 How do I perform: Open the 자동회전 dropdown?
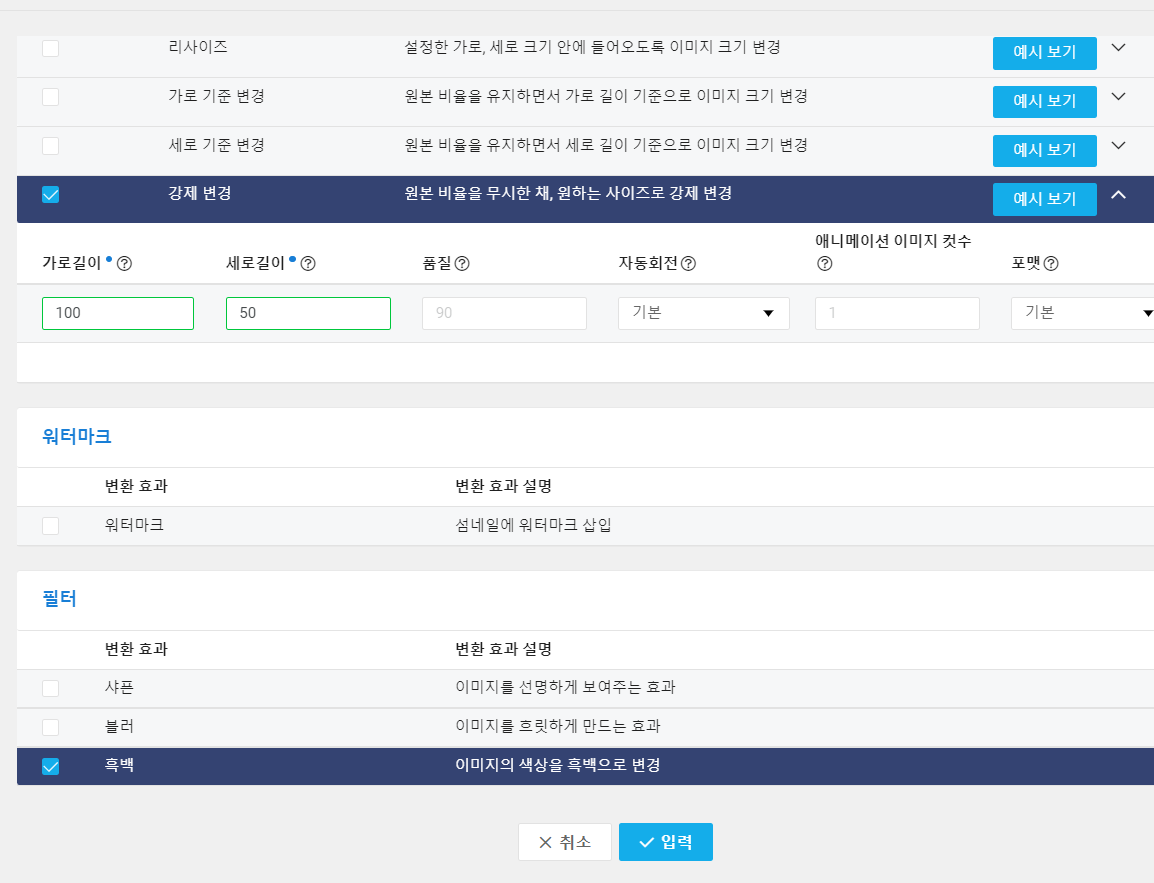coord(703,313)
